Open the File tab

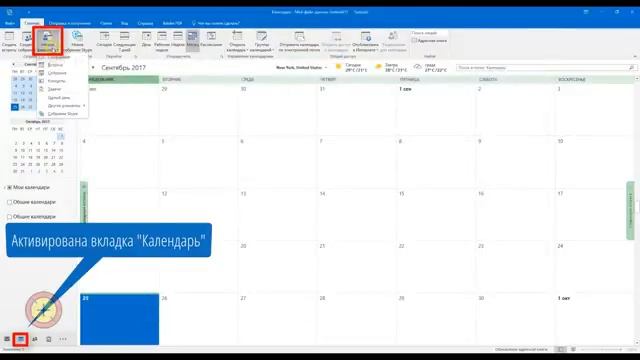(x=10, y=23)
